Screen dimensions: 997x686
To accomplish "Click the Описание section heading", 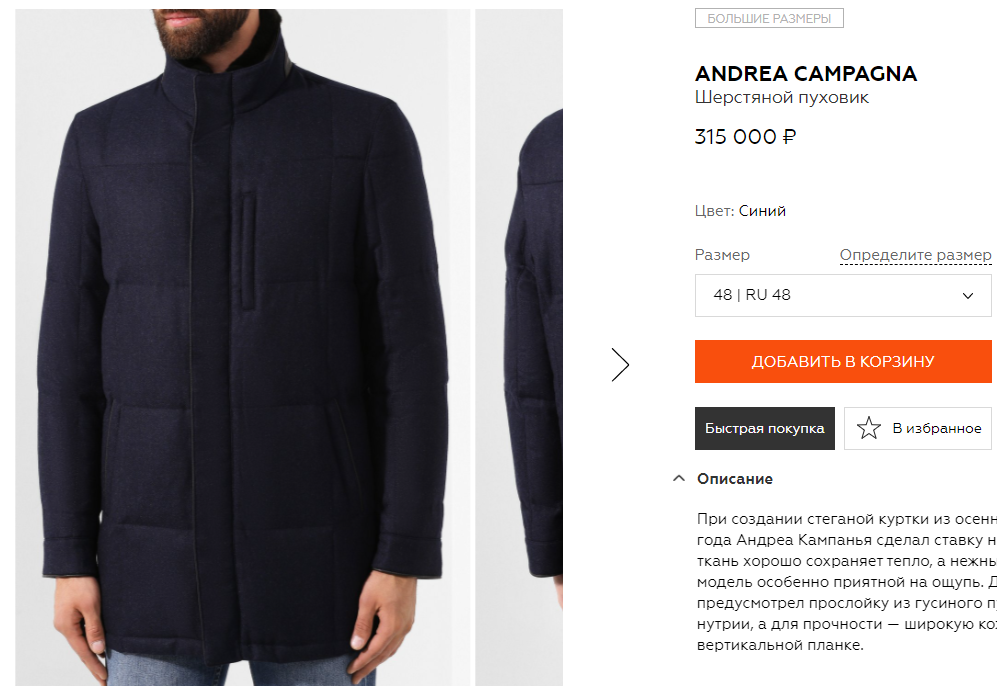I will click(734, 479).
